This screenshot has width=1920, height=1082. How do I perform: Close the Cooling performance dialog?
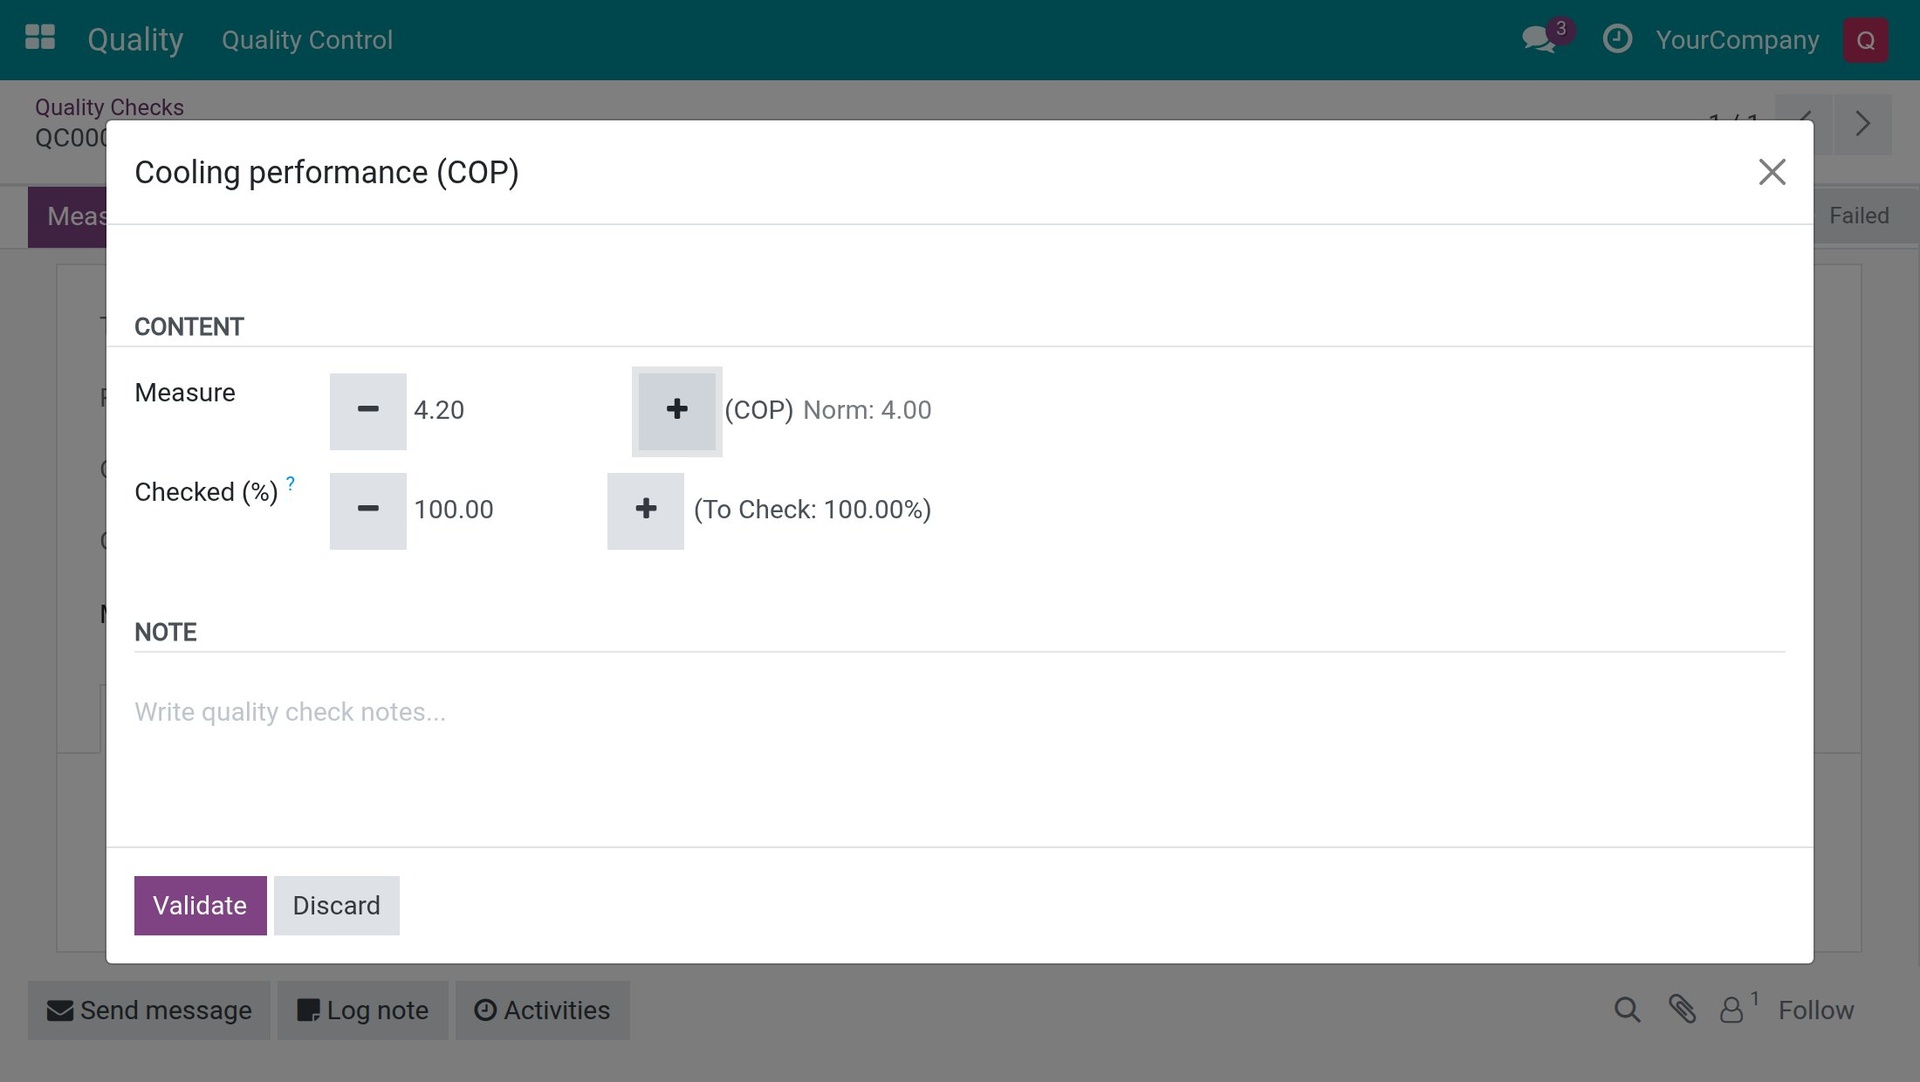click(x=1771, y=172)
